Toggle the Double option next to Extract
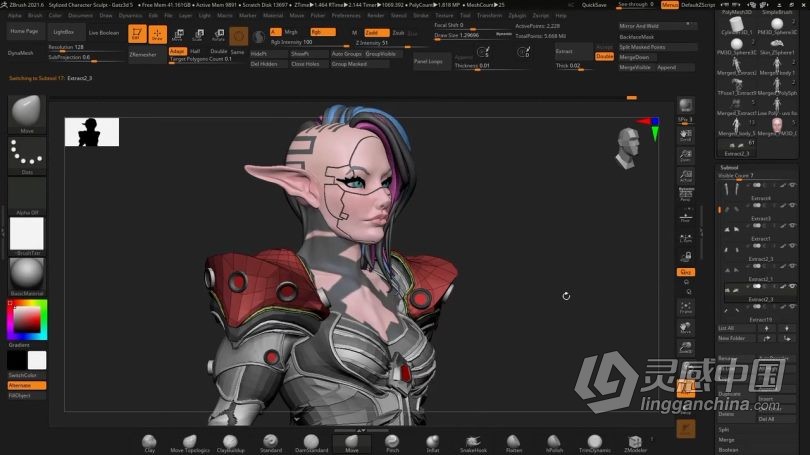Viewport: 810px width, 455px height. coord(604,56)
